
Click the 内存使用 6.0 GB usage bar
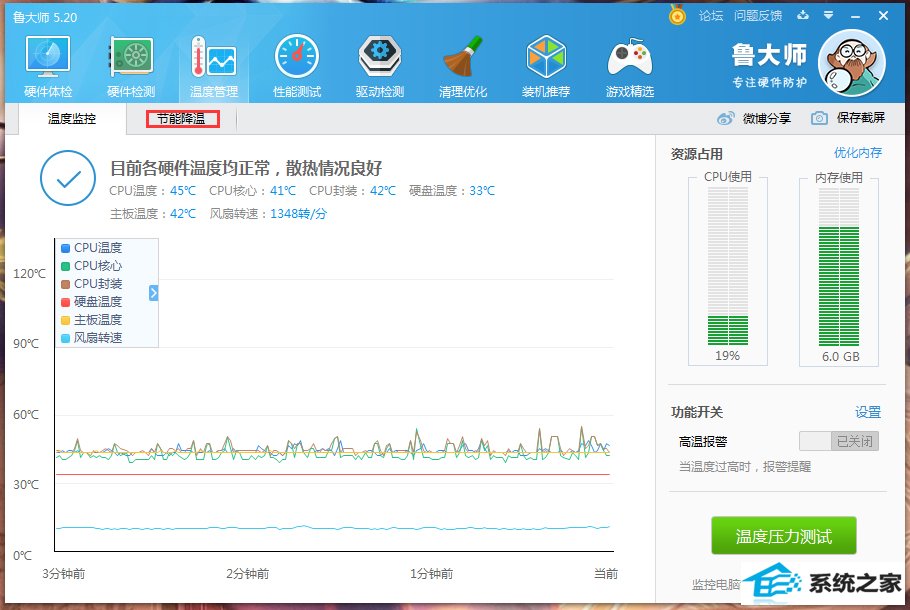pyautogui.click(x=839, y=266)
